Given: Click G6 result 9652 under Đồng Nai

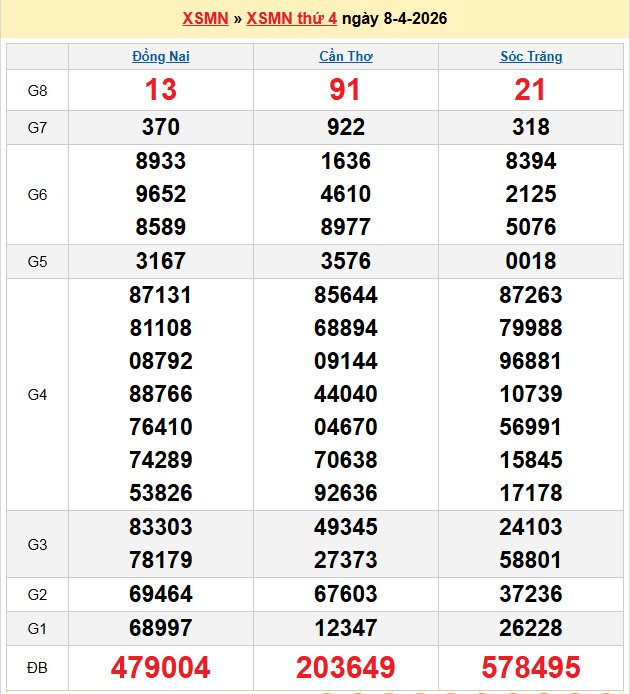Looking at the screenshot, I should click(160, 194).
